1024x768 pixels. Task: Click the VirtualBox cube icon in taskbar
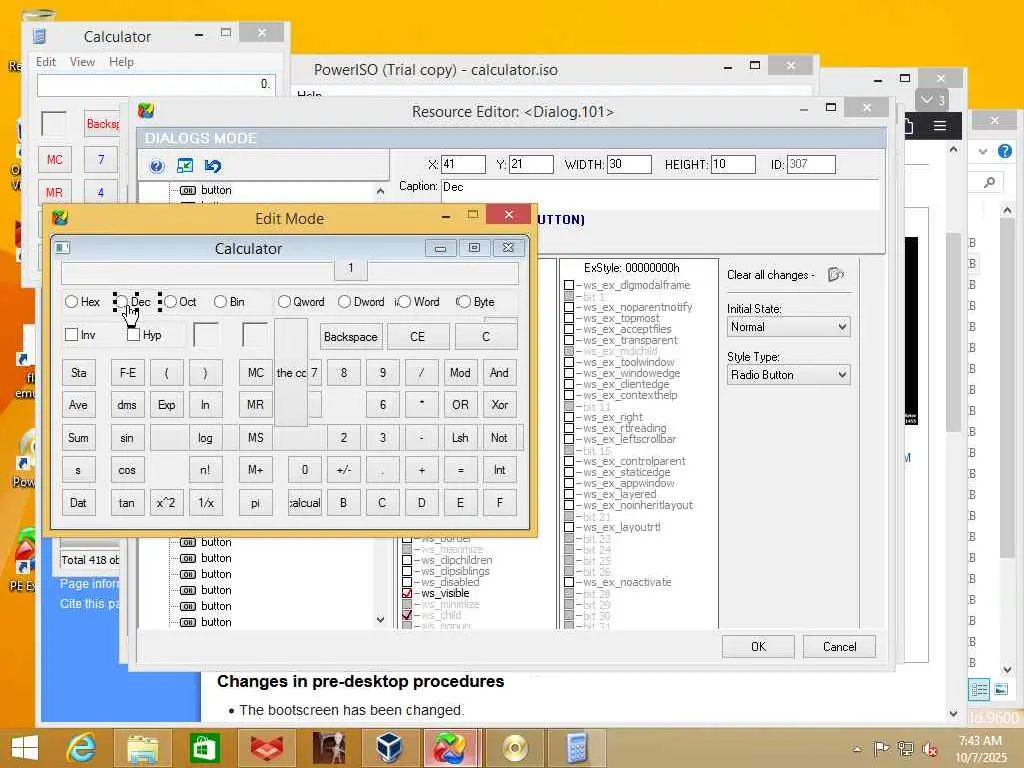click(x=390, y=748)
